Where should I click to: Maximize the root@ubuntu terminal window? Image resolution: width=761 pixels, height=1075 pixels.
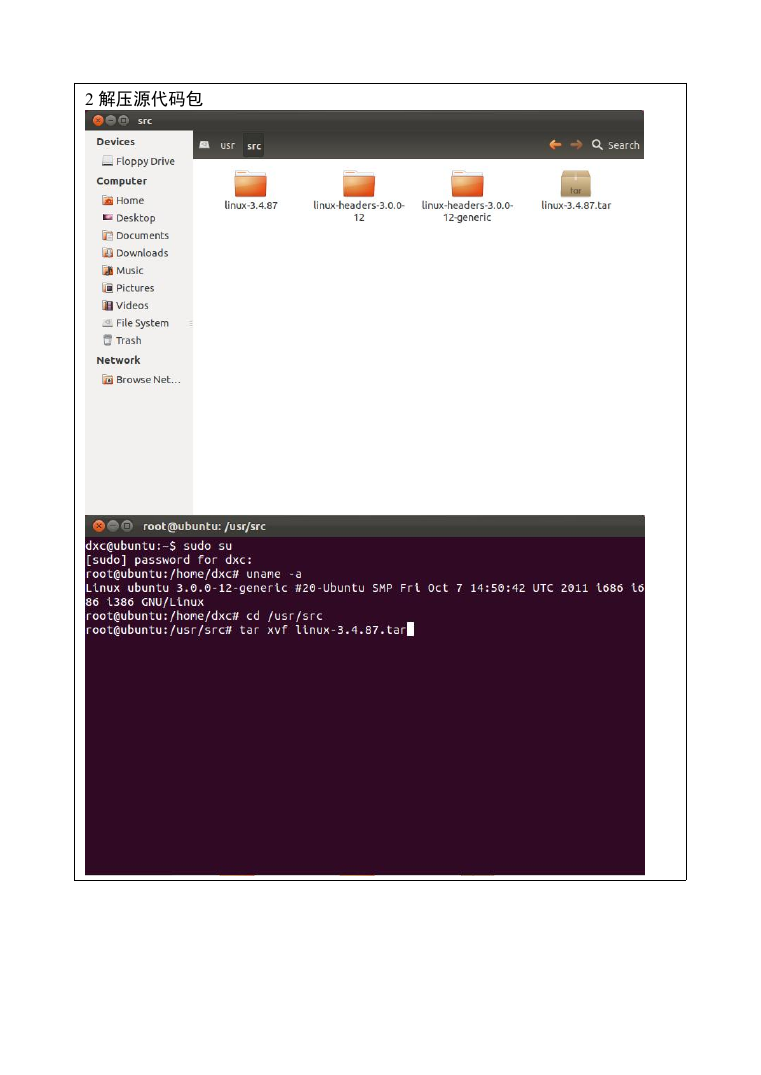click(127, 526)
